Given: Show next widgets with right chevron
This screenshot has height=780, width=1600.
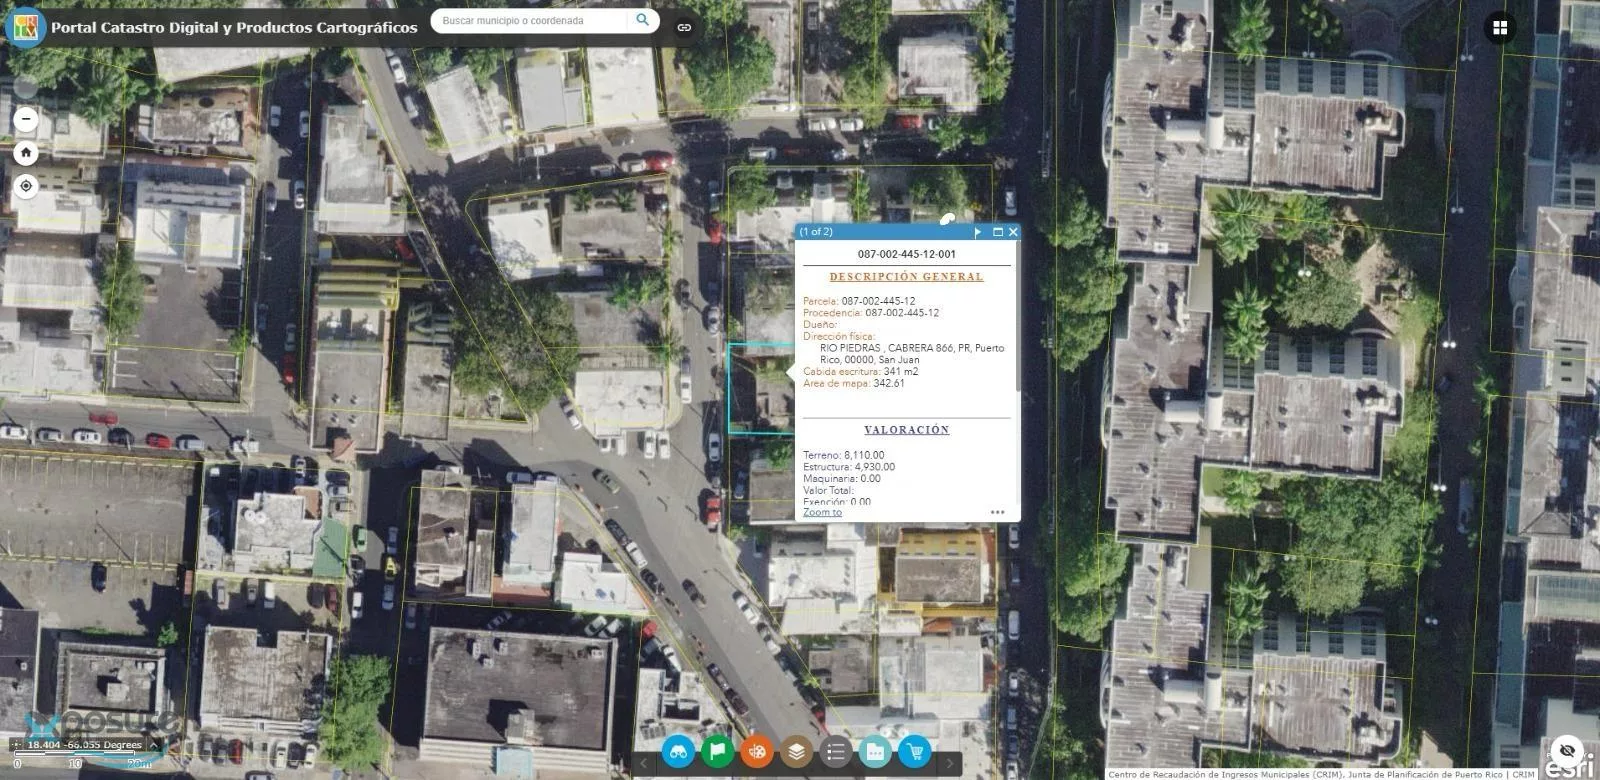Looking at the screenshot, I should pyautogui.click(x=949, y=764).
